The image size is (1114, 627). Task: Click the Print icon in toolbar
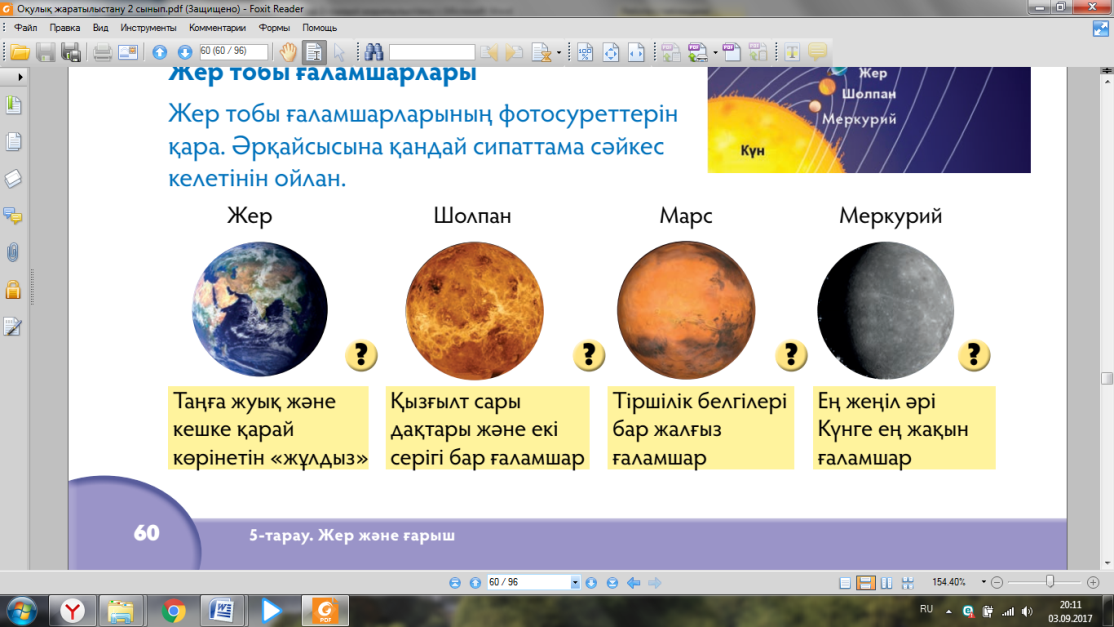click(102, 52)
